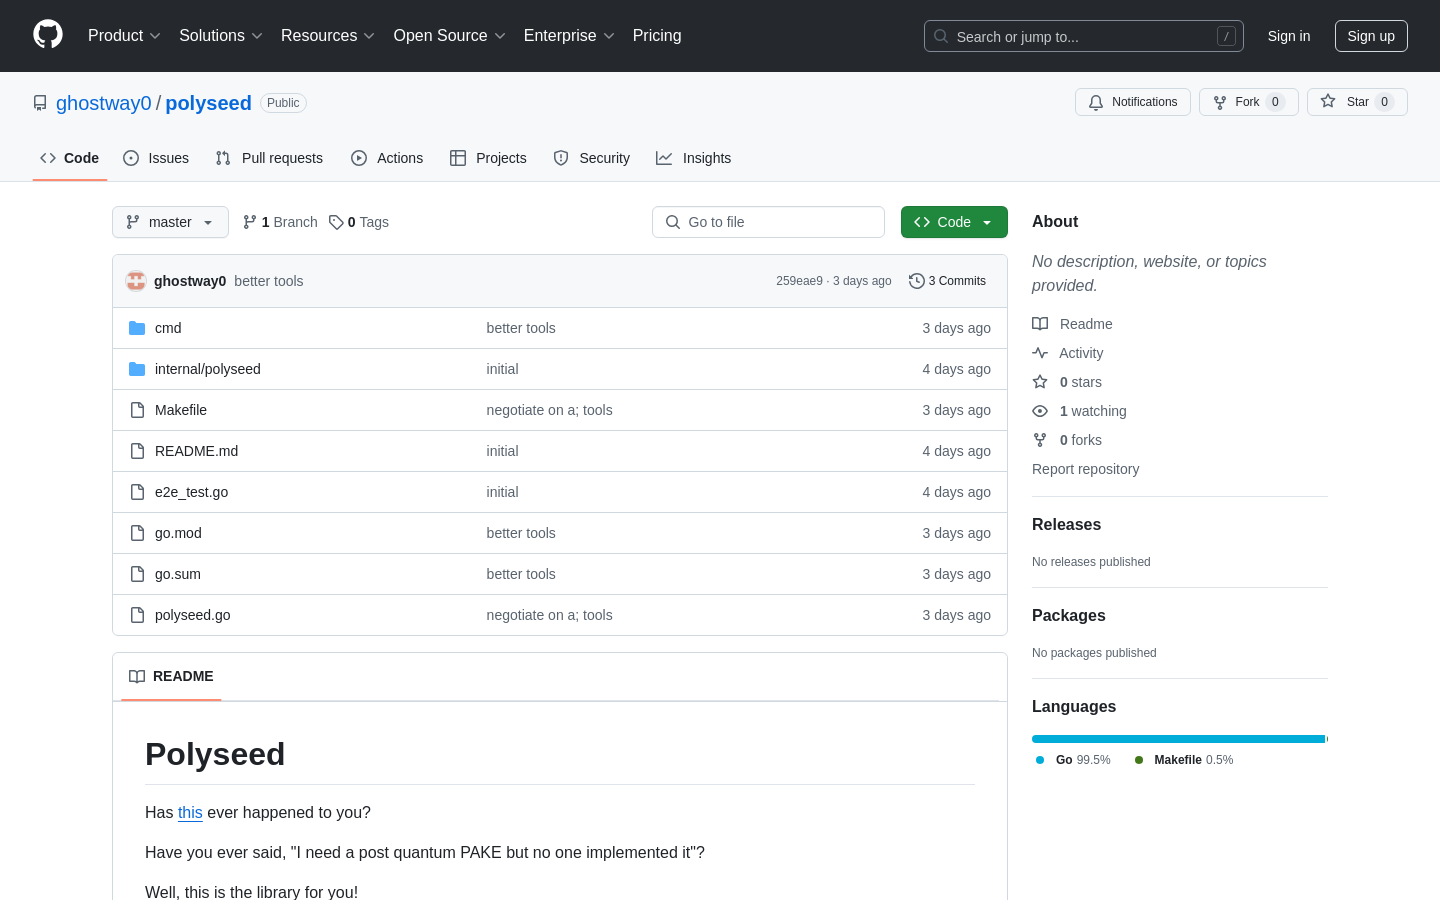The image size is (1440, 900).
Task: Click the GitHub logo icon
Action: coord(48,35)
